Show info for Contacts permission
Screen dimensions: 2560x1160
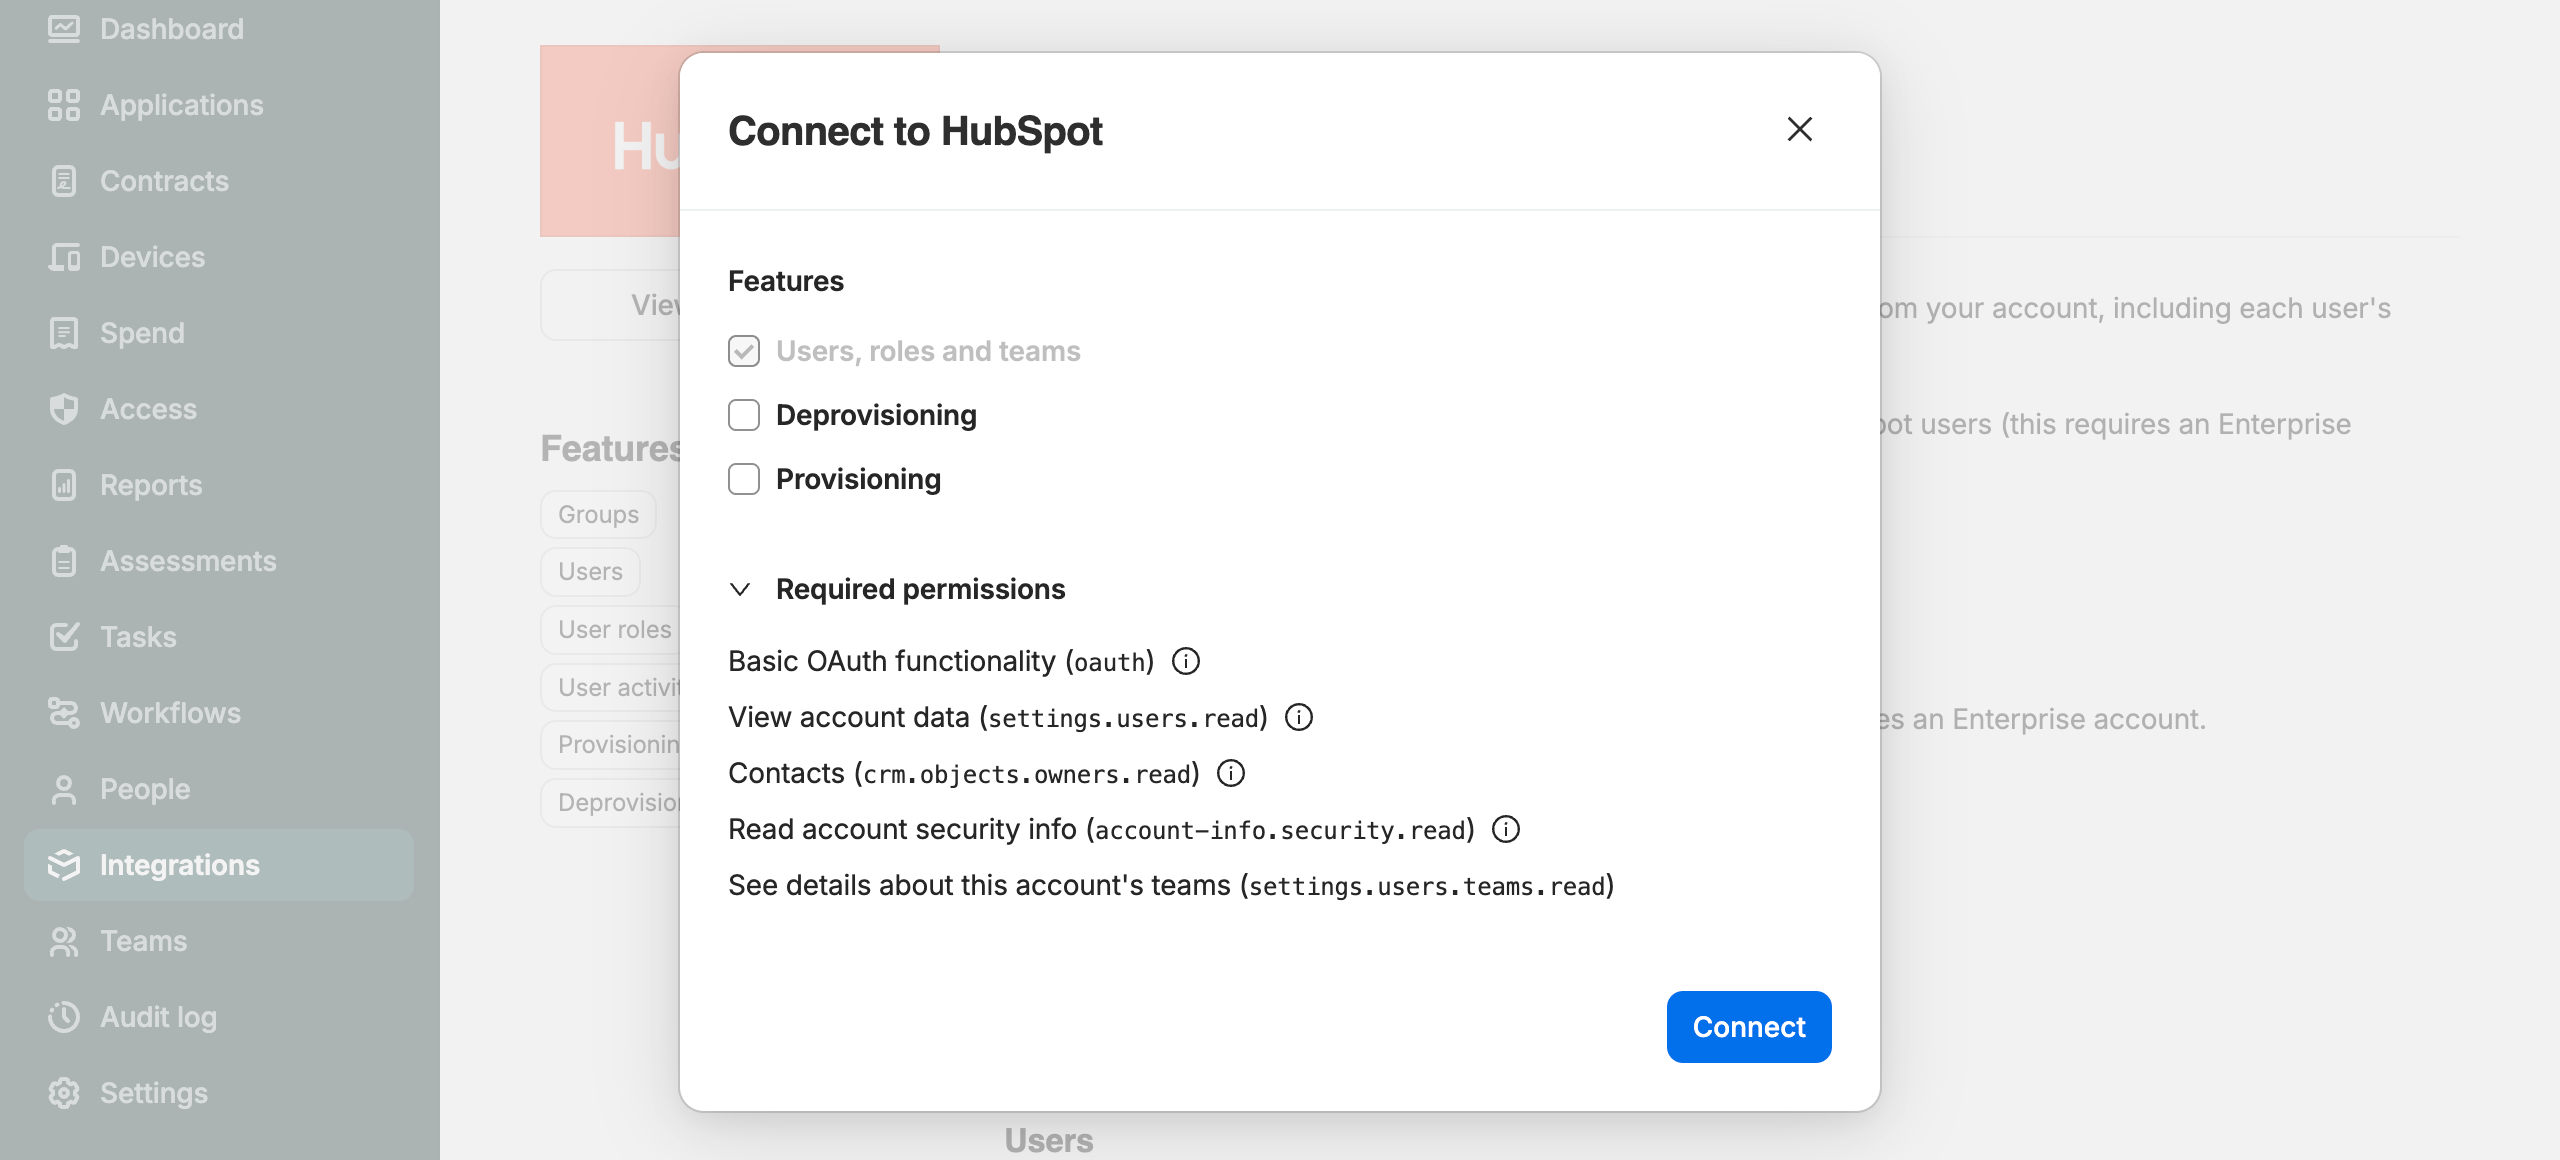[1231, 773]
